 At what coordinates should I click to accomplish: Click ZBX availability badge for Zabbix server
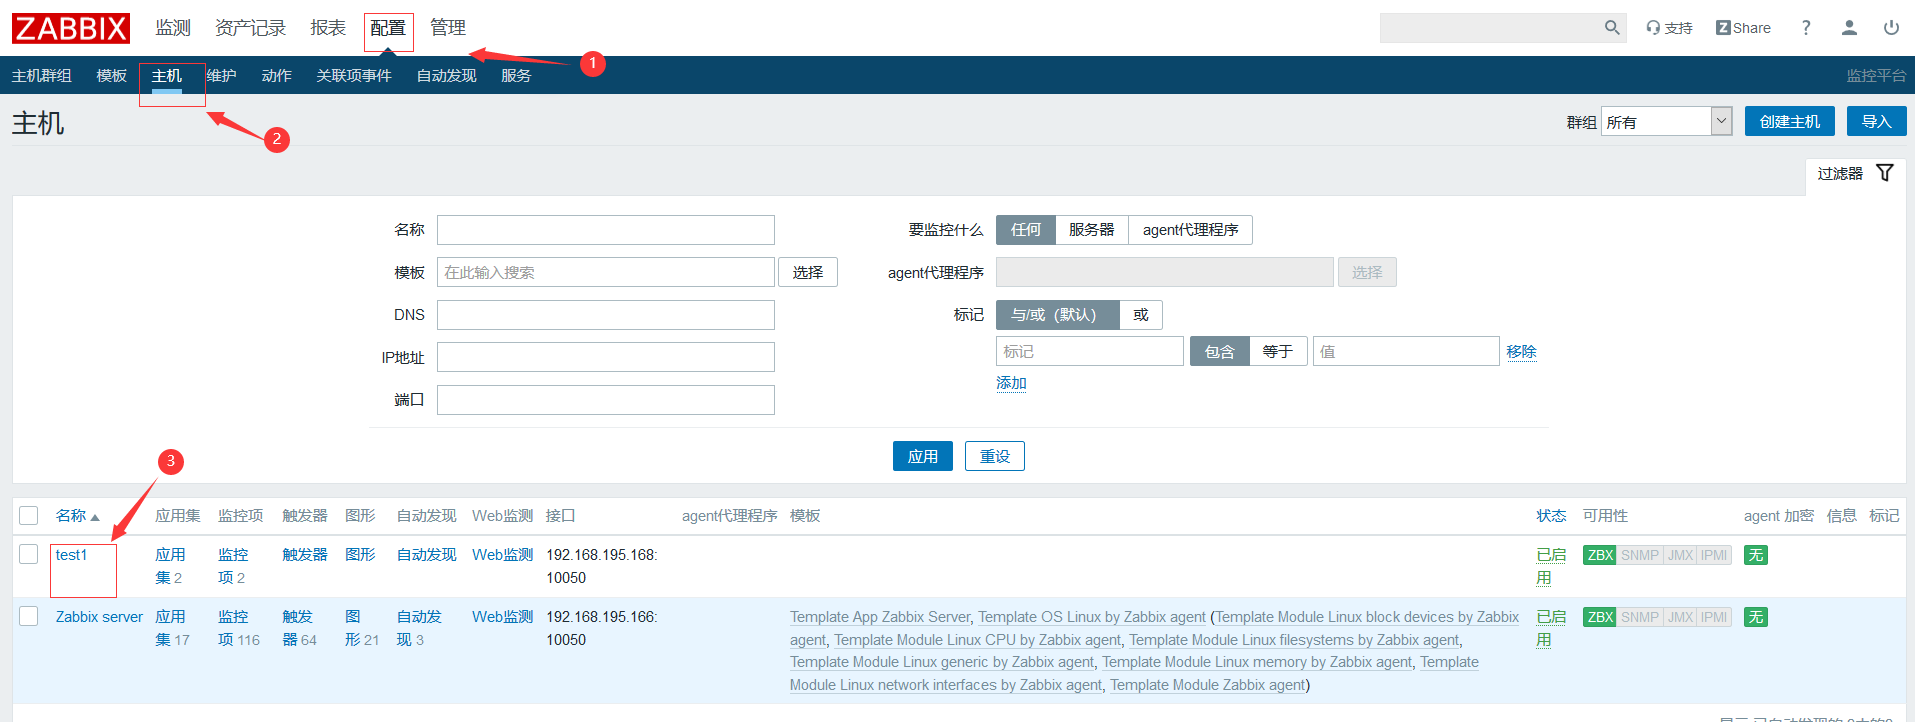pyautogui.click(x=1600, y=617)
